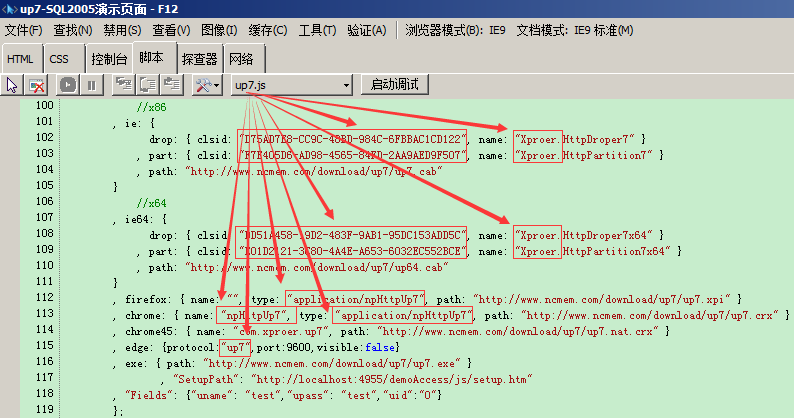Select the element-by-click arrow tool
The height and width of the screenshot is (418, 794).
pyautogui.click(x=12, y=85)
